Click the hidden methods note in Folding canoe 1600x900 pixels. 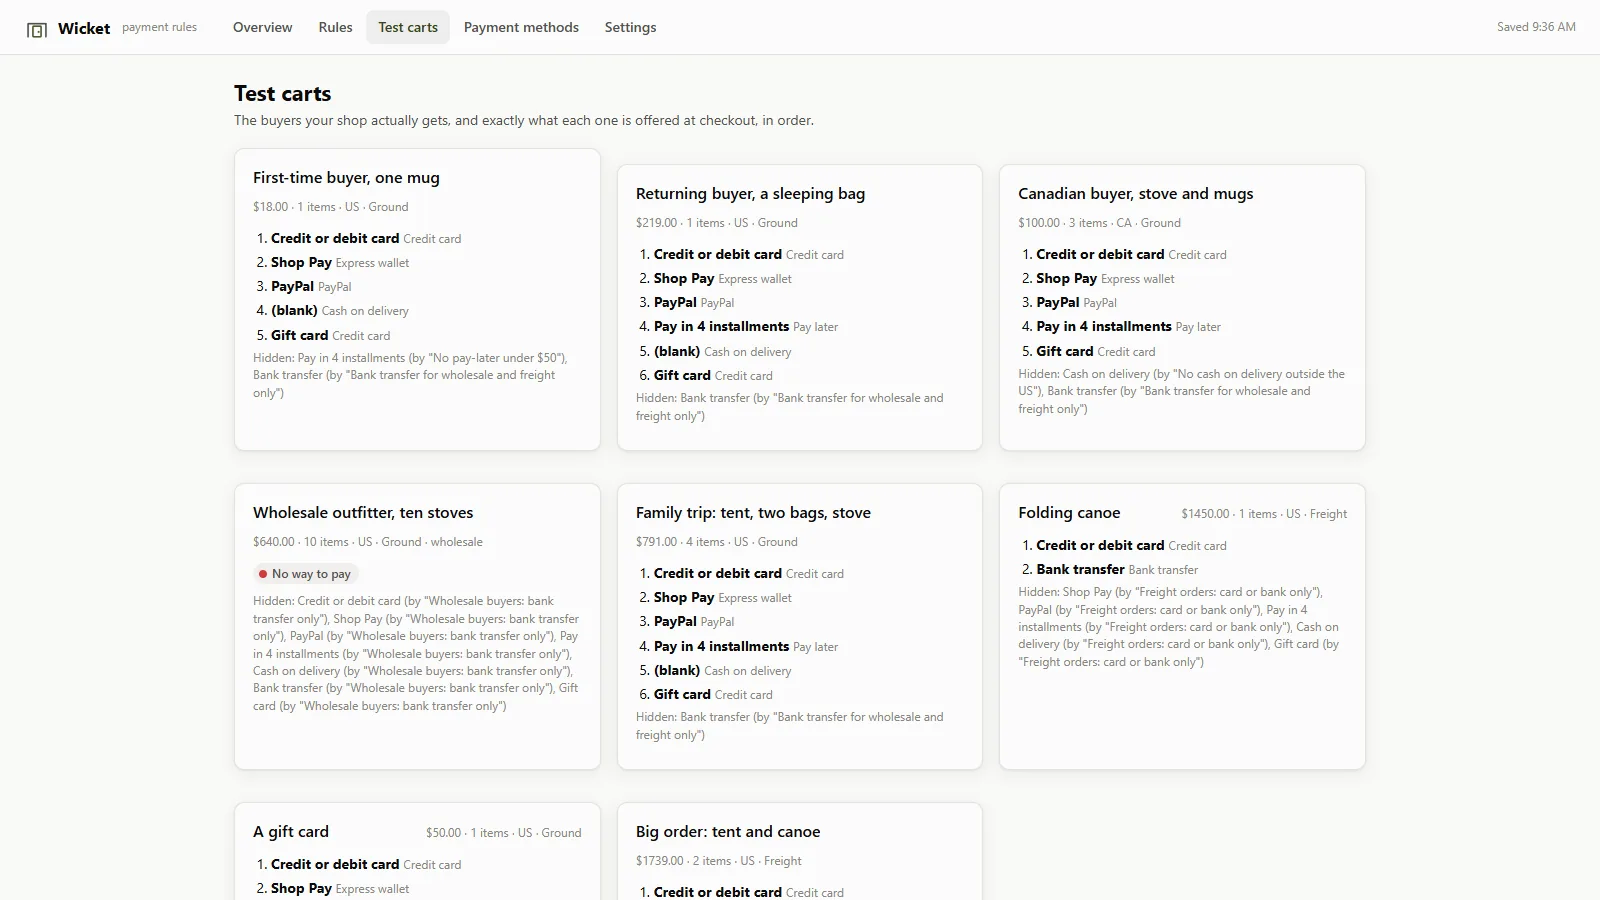(x=1182, y=627)
